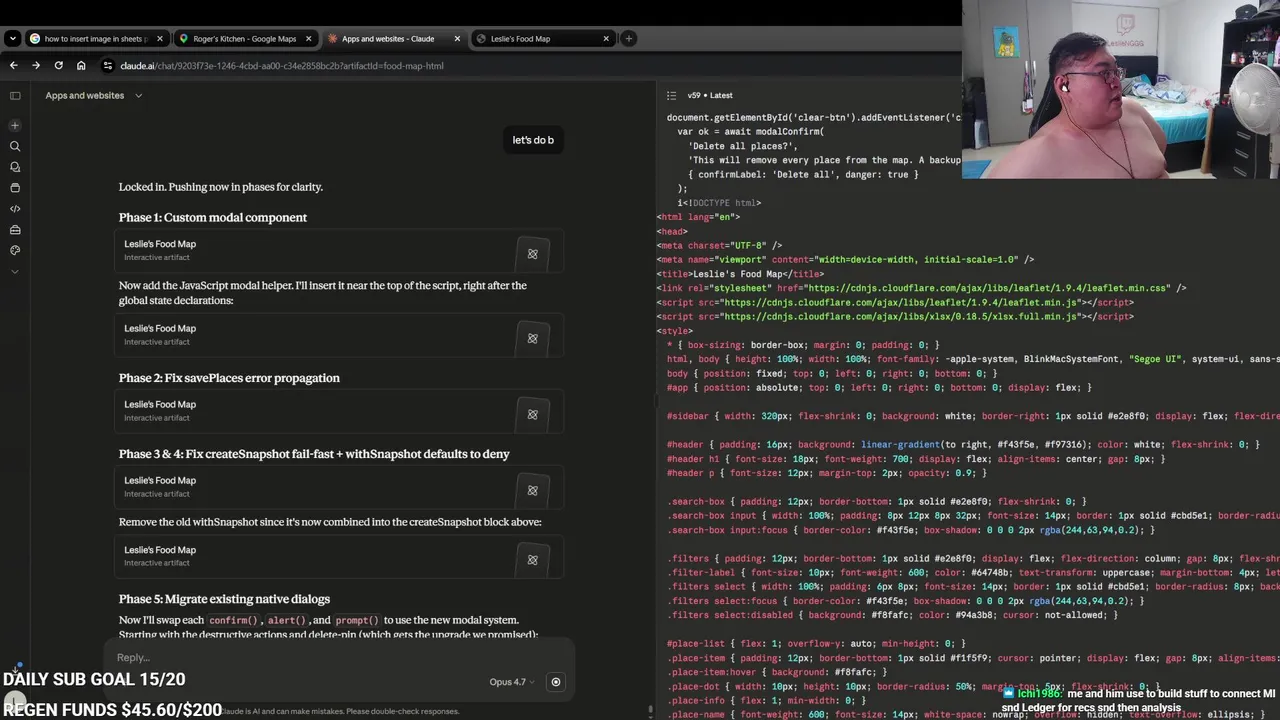This screenshot has height=720, width=1280.
Task: Open Phase 1 Leslie's Food Map artifact card
Action: 339,250
